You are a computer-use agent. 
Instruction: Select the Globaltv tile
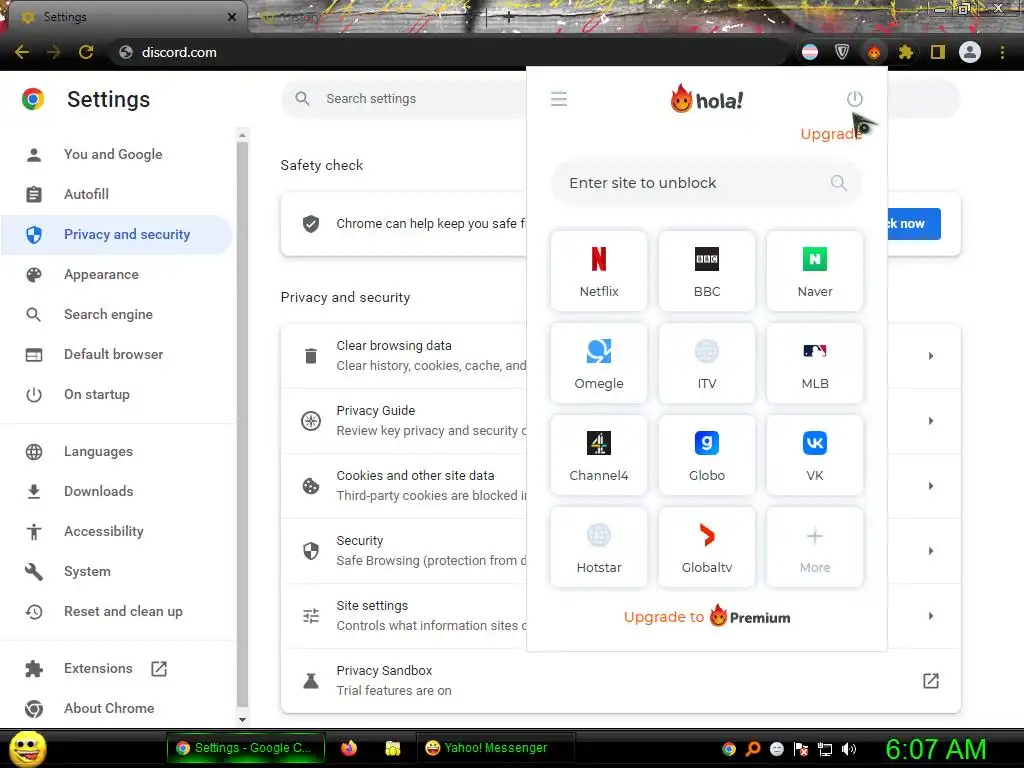click(707, 547)
